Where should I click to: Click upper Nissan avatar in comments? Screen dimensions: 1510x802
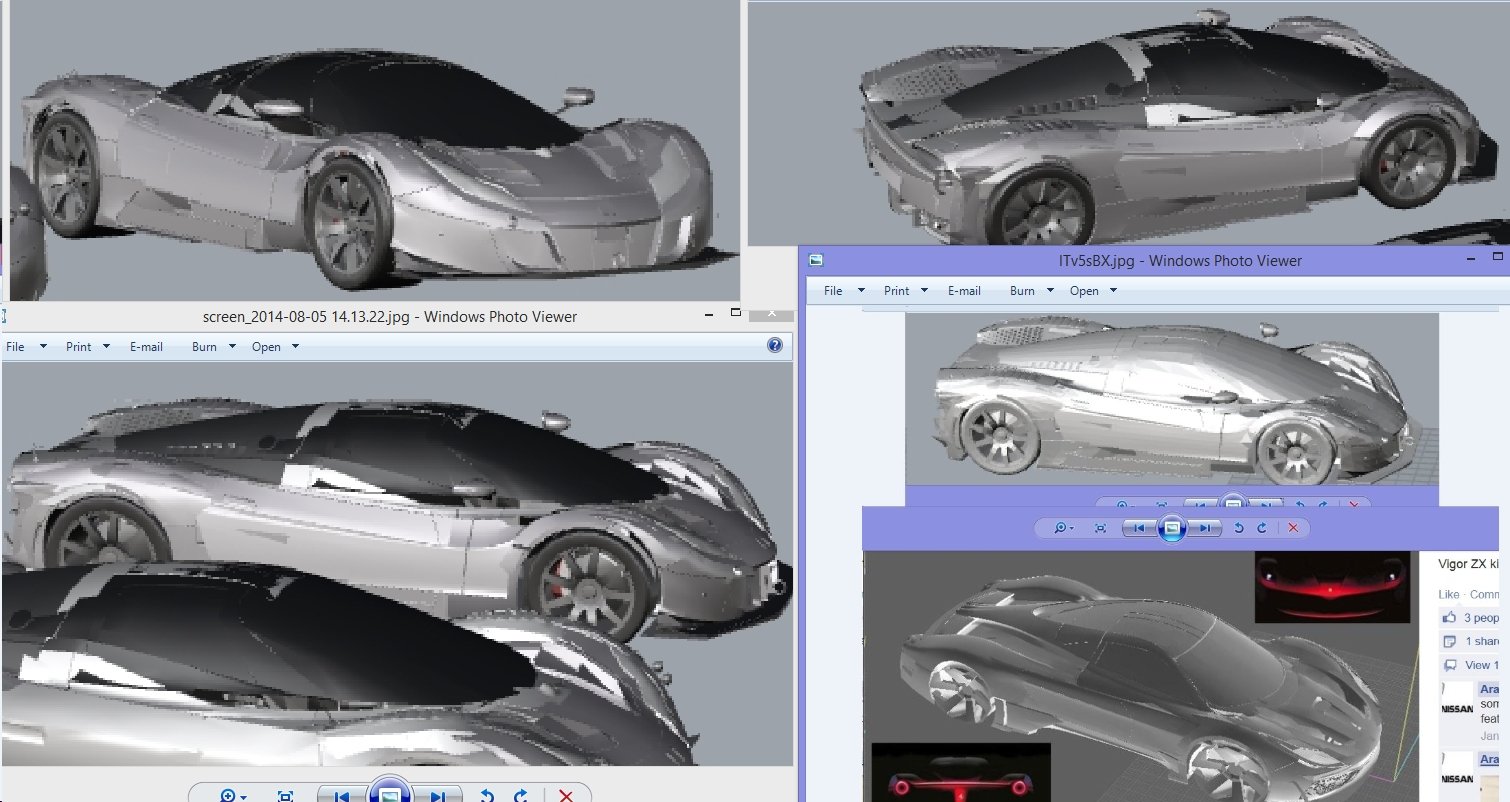[1457, 709]
